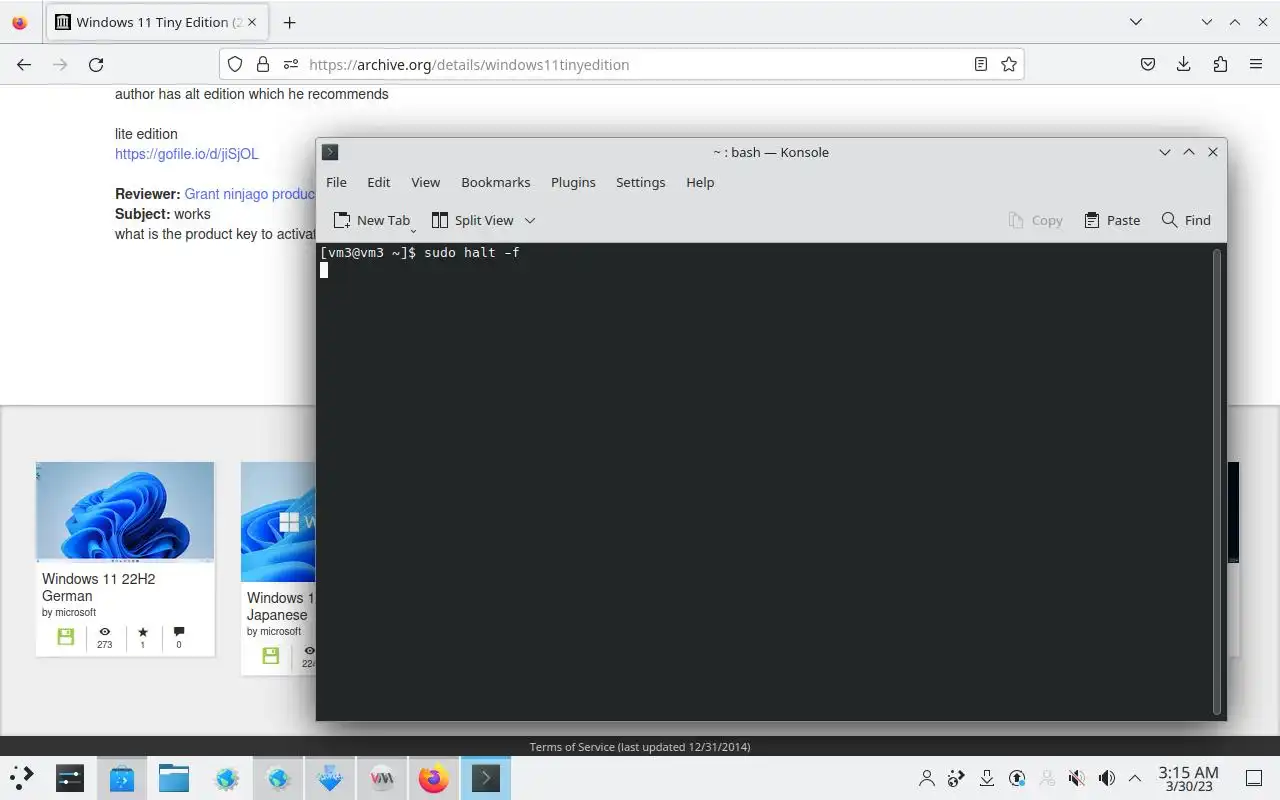Expand the Split View dropdown arrow
The height and width of the screenshot is (800, 1280).
coord(530,220)
